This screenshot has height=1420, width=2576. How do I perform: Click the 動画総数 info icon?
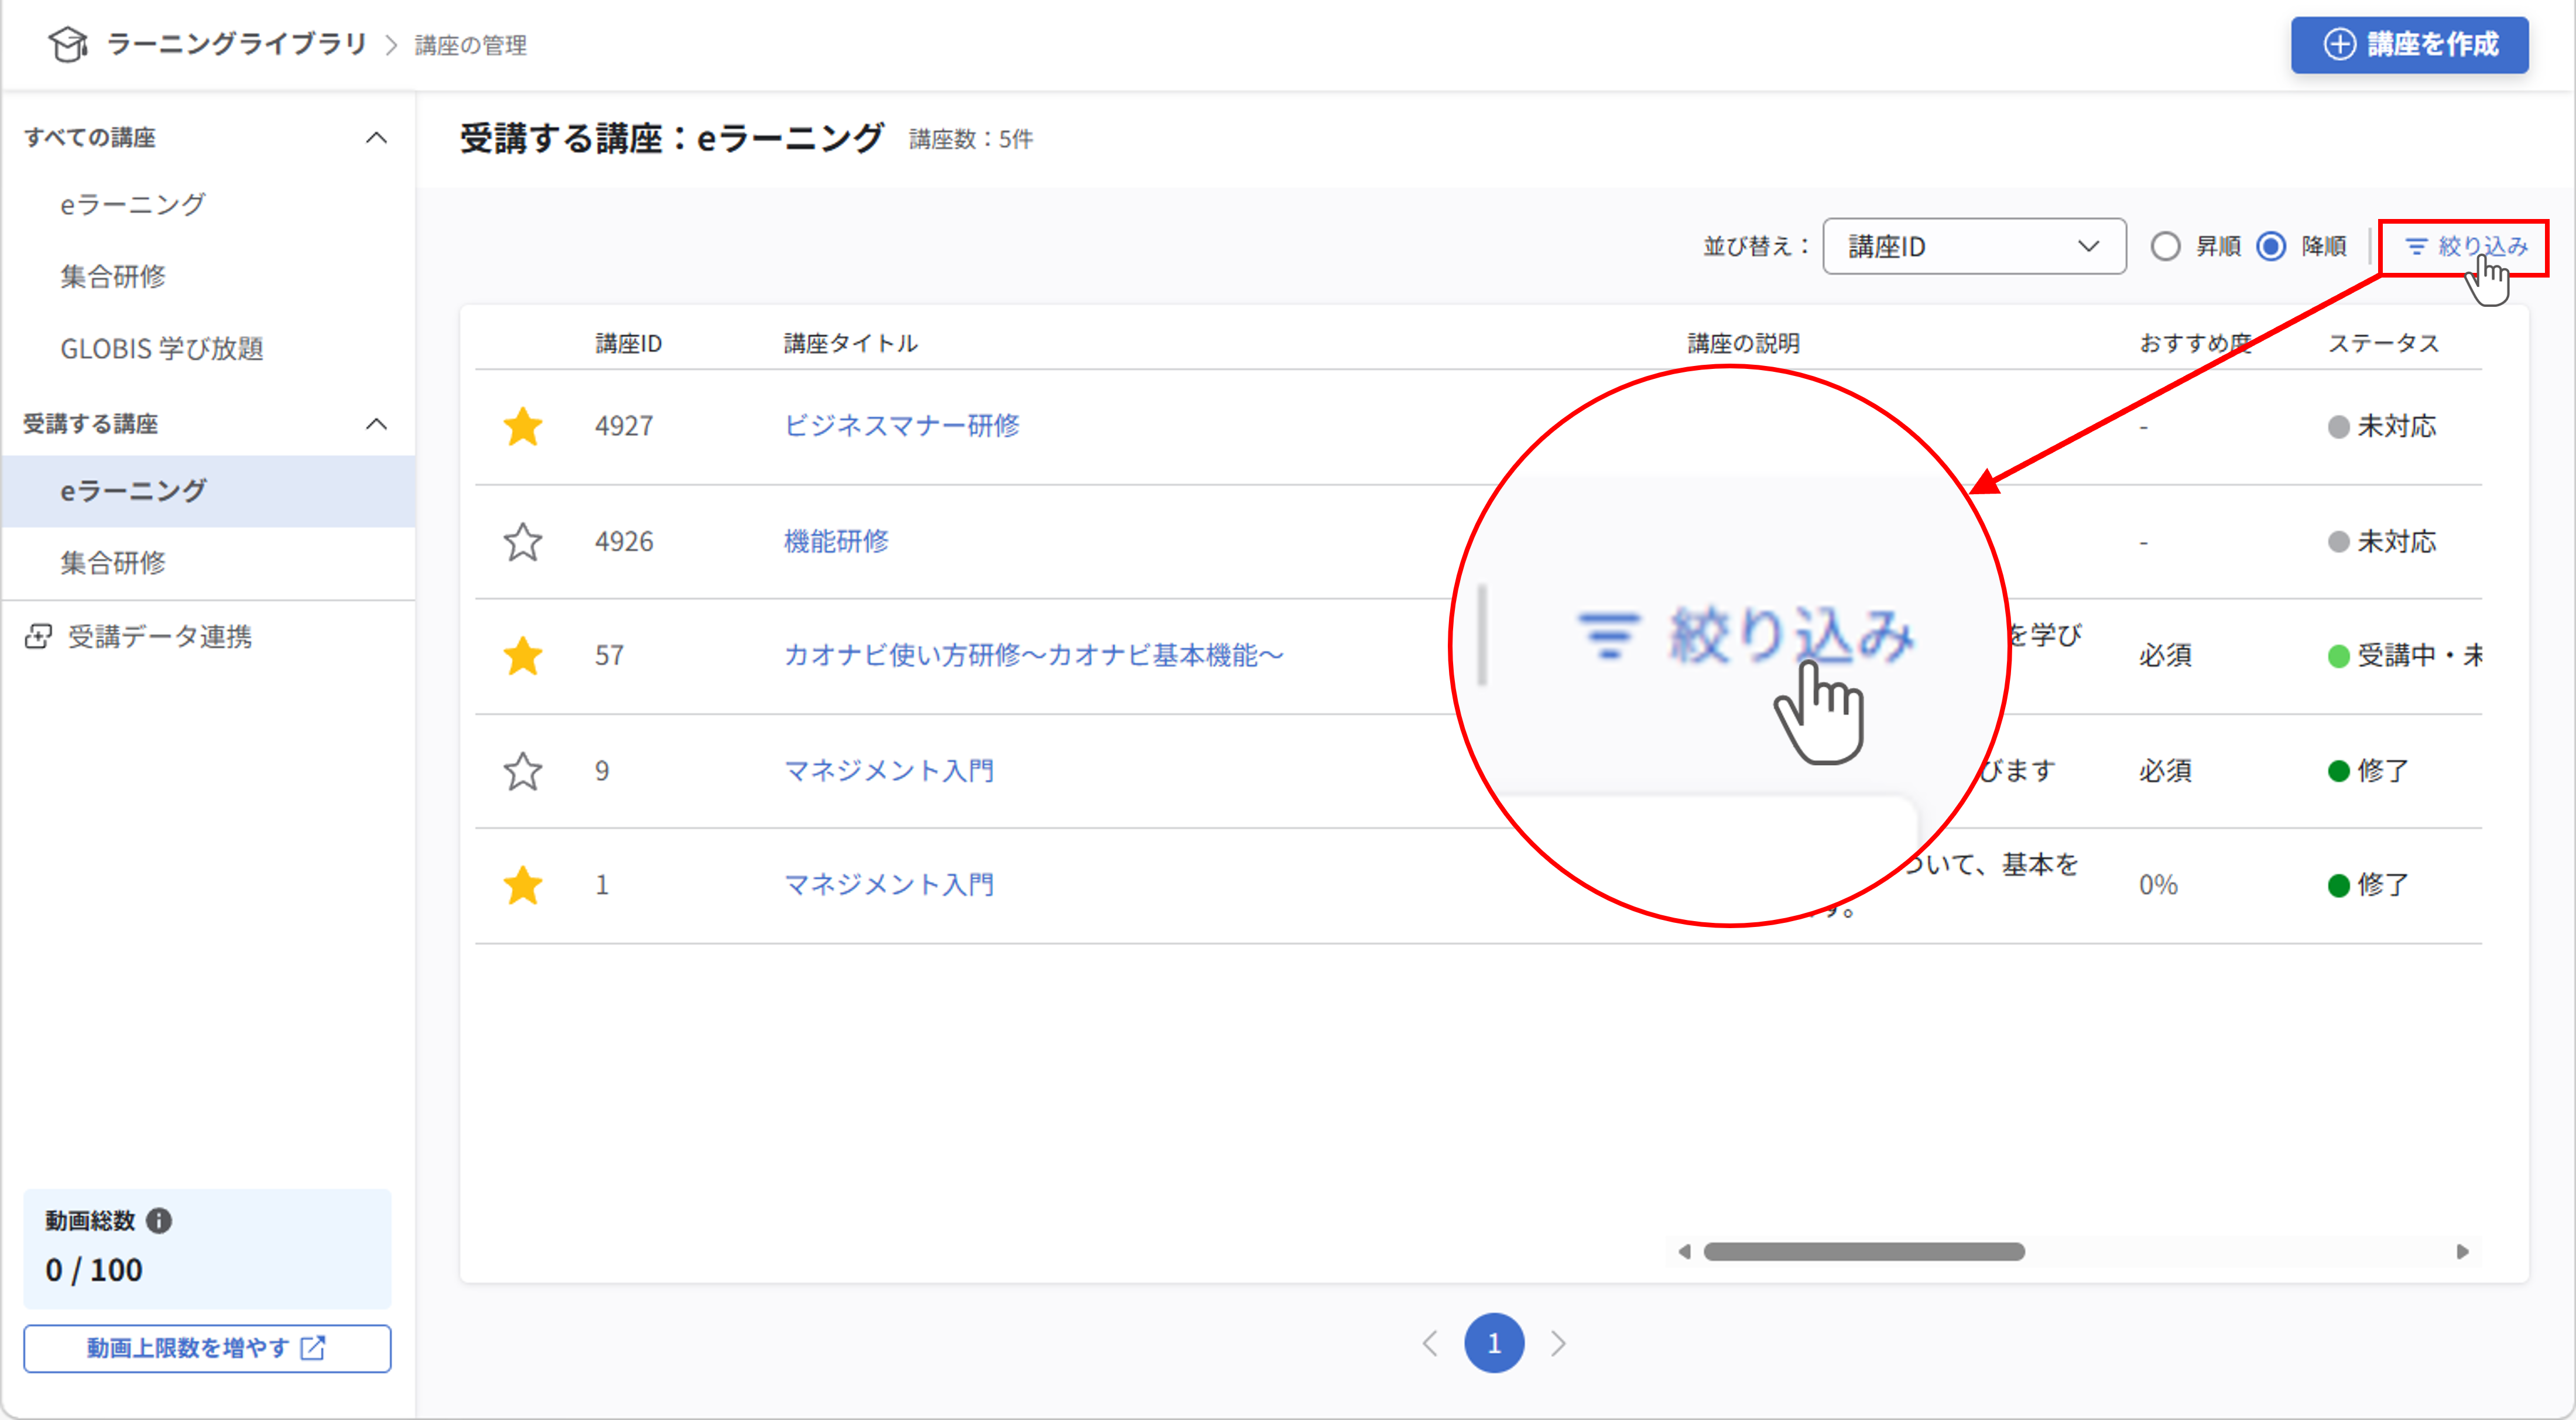(159, 1220)
